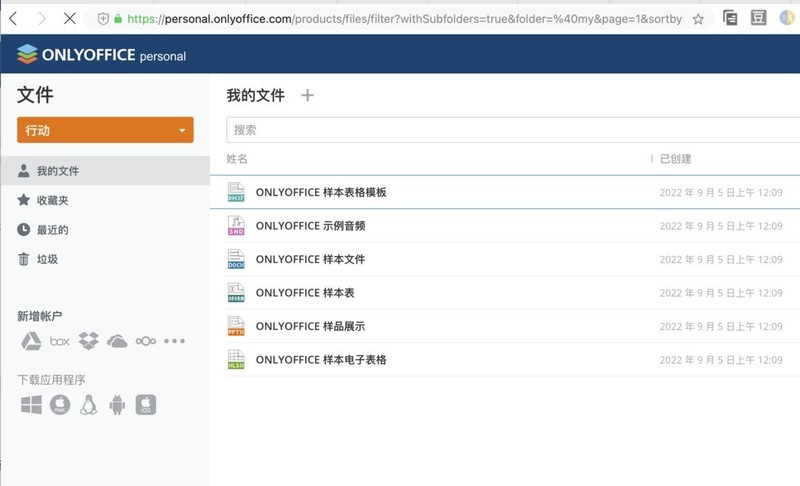
Task: Download the macOS desktop app
Action: click(x=60, y=405)
